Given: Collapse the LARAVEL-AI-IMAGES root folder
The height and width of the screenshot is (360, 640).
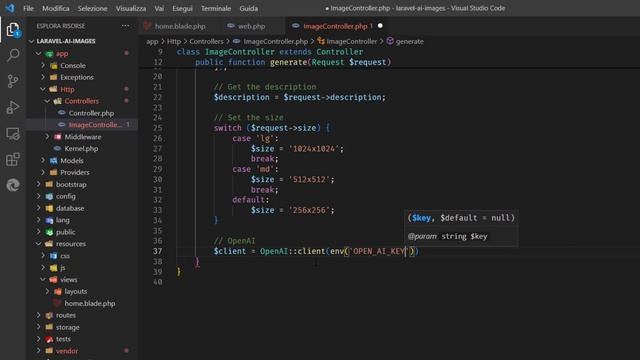Looking at the screenshot, I should click(31, 41).
